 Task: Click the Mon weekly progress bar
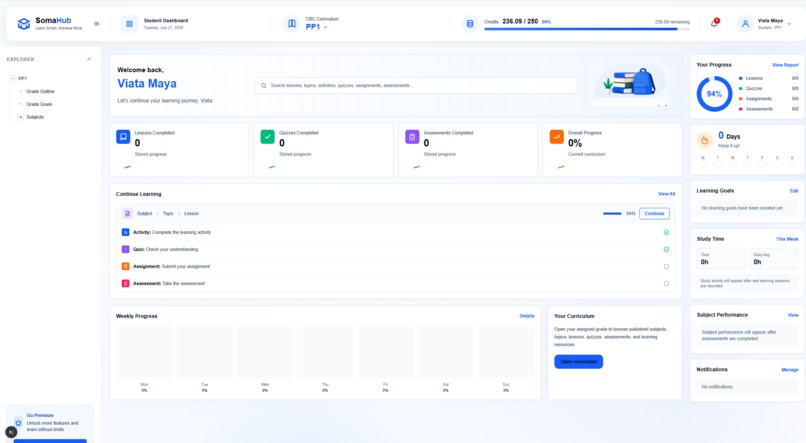coord(144,353)
